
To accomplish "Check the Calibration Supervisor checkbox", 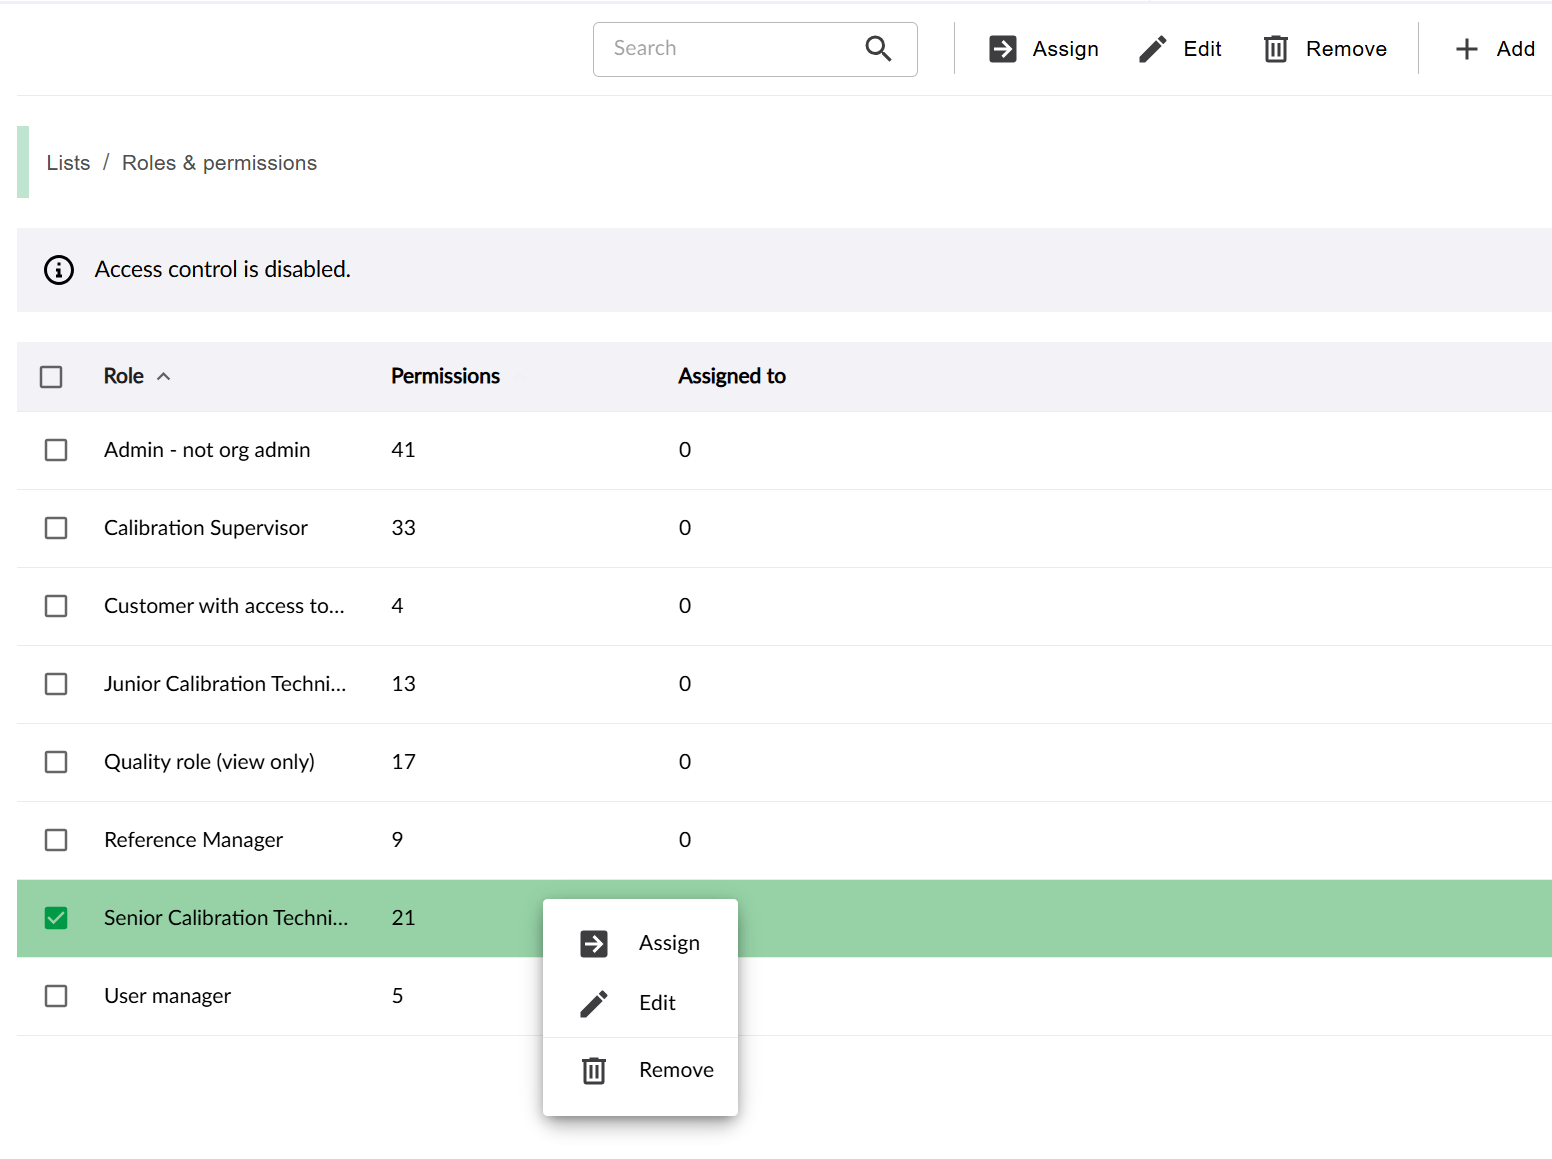I will (x=56, y=528).
